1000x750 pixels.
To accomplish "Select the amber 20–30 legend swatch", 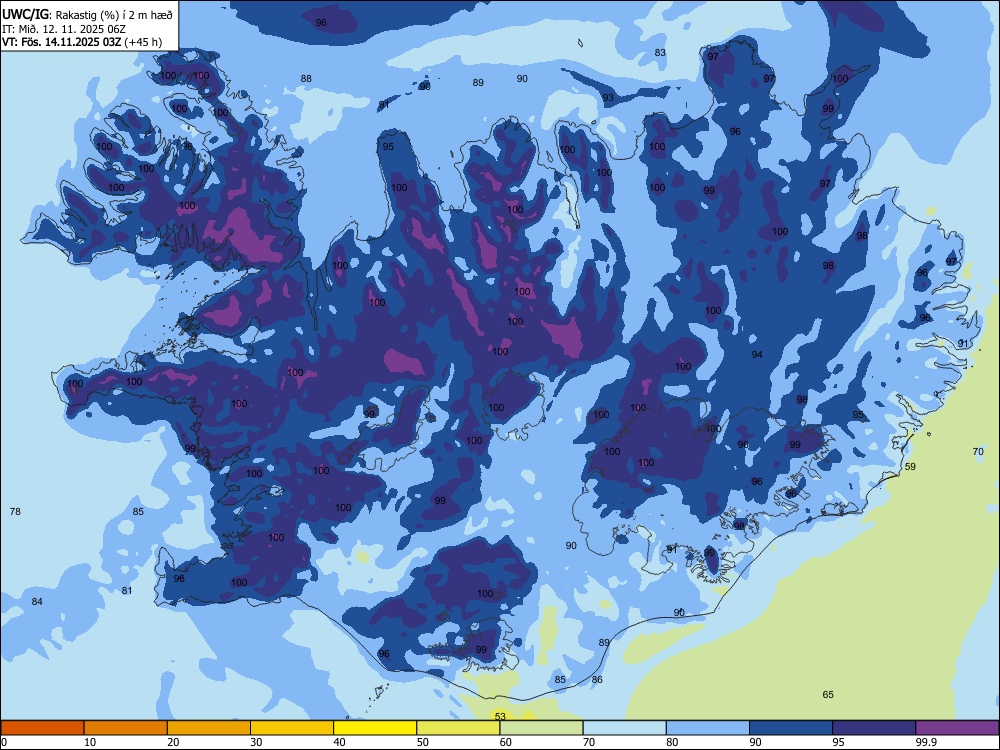I will pyautogui.click(x=209, y=728).
